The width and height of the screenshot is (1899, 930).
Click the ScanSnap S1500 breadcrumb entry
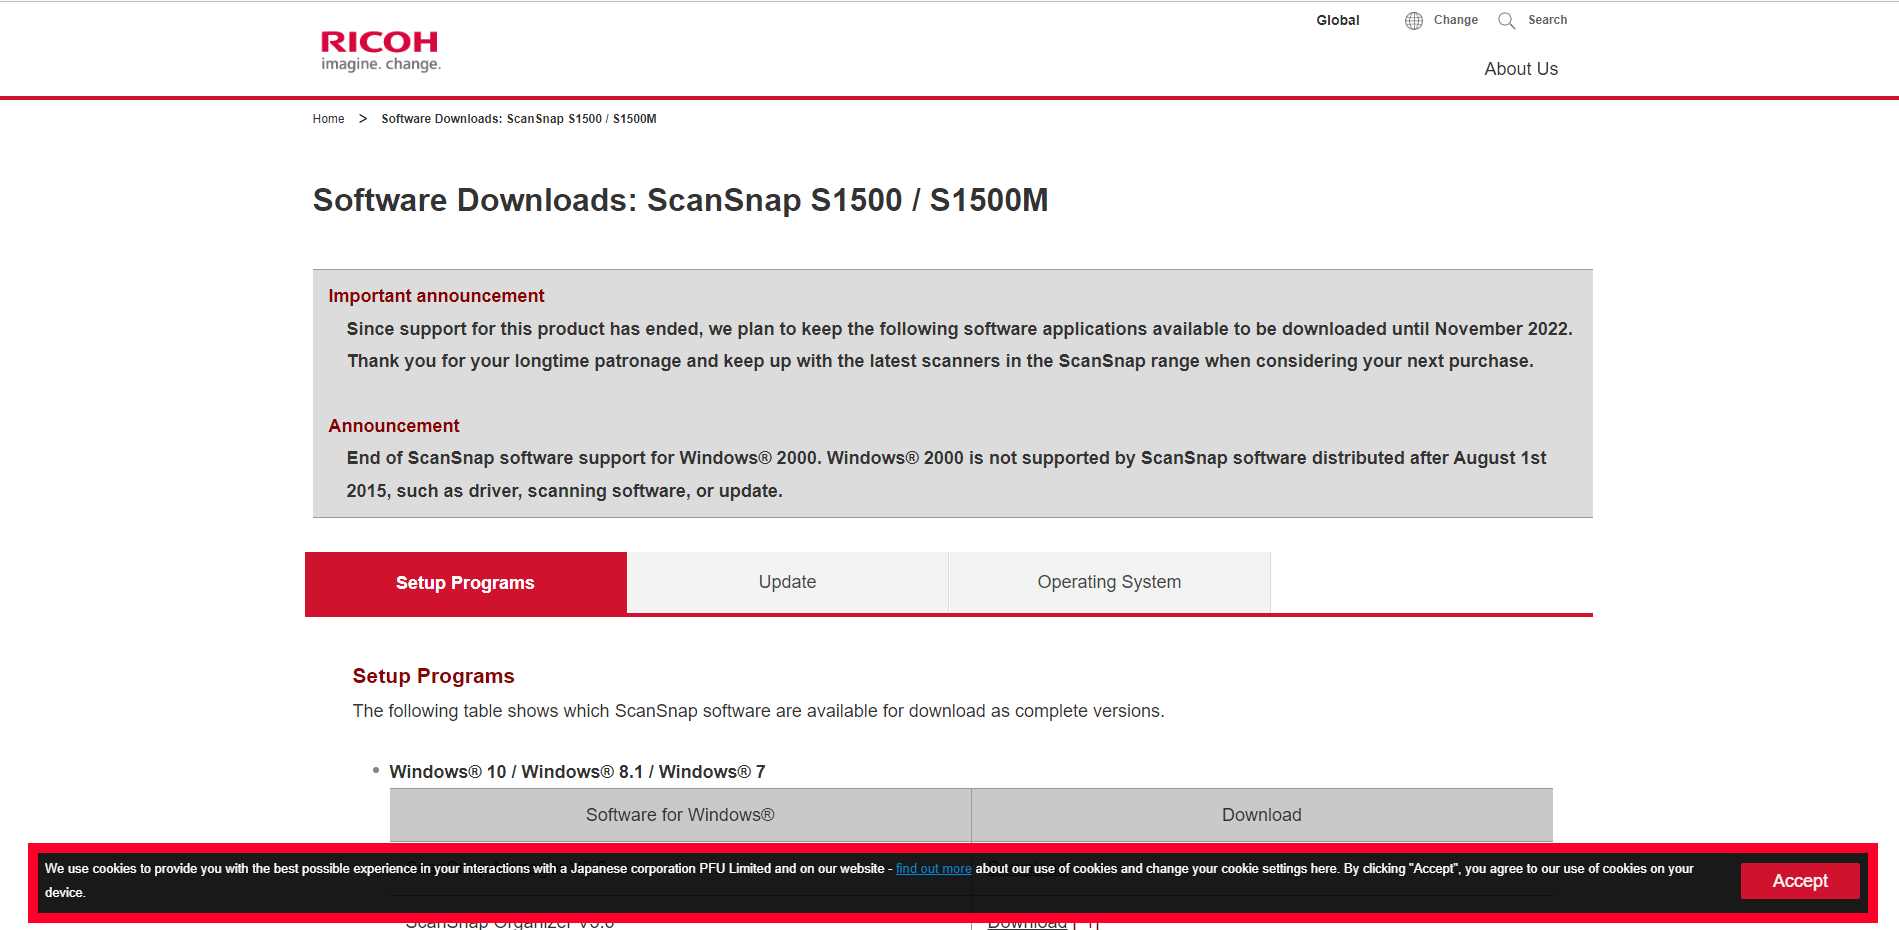tap(518, 119)
